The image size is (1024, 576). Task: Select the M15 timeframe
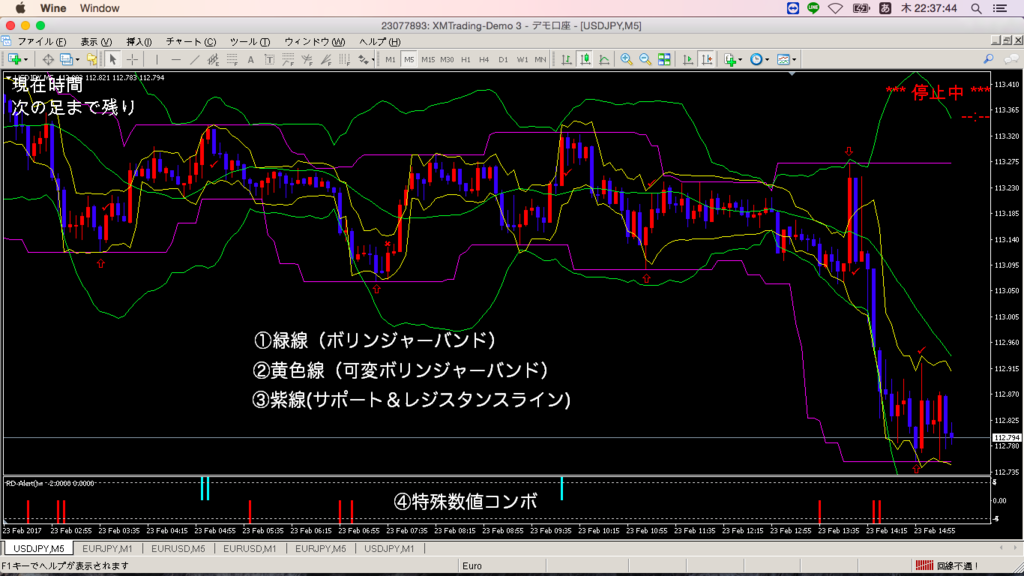pyautogui.click(x=428, y=59)
